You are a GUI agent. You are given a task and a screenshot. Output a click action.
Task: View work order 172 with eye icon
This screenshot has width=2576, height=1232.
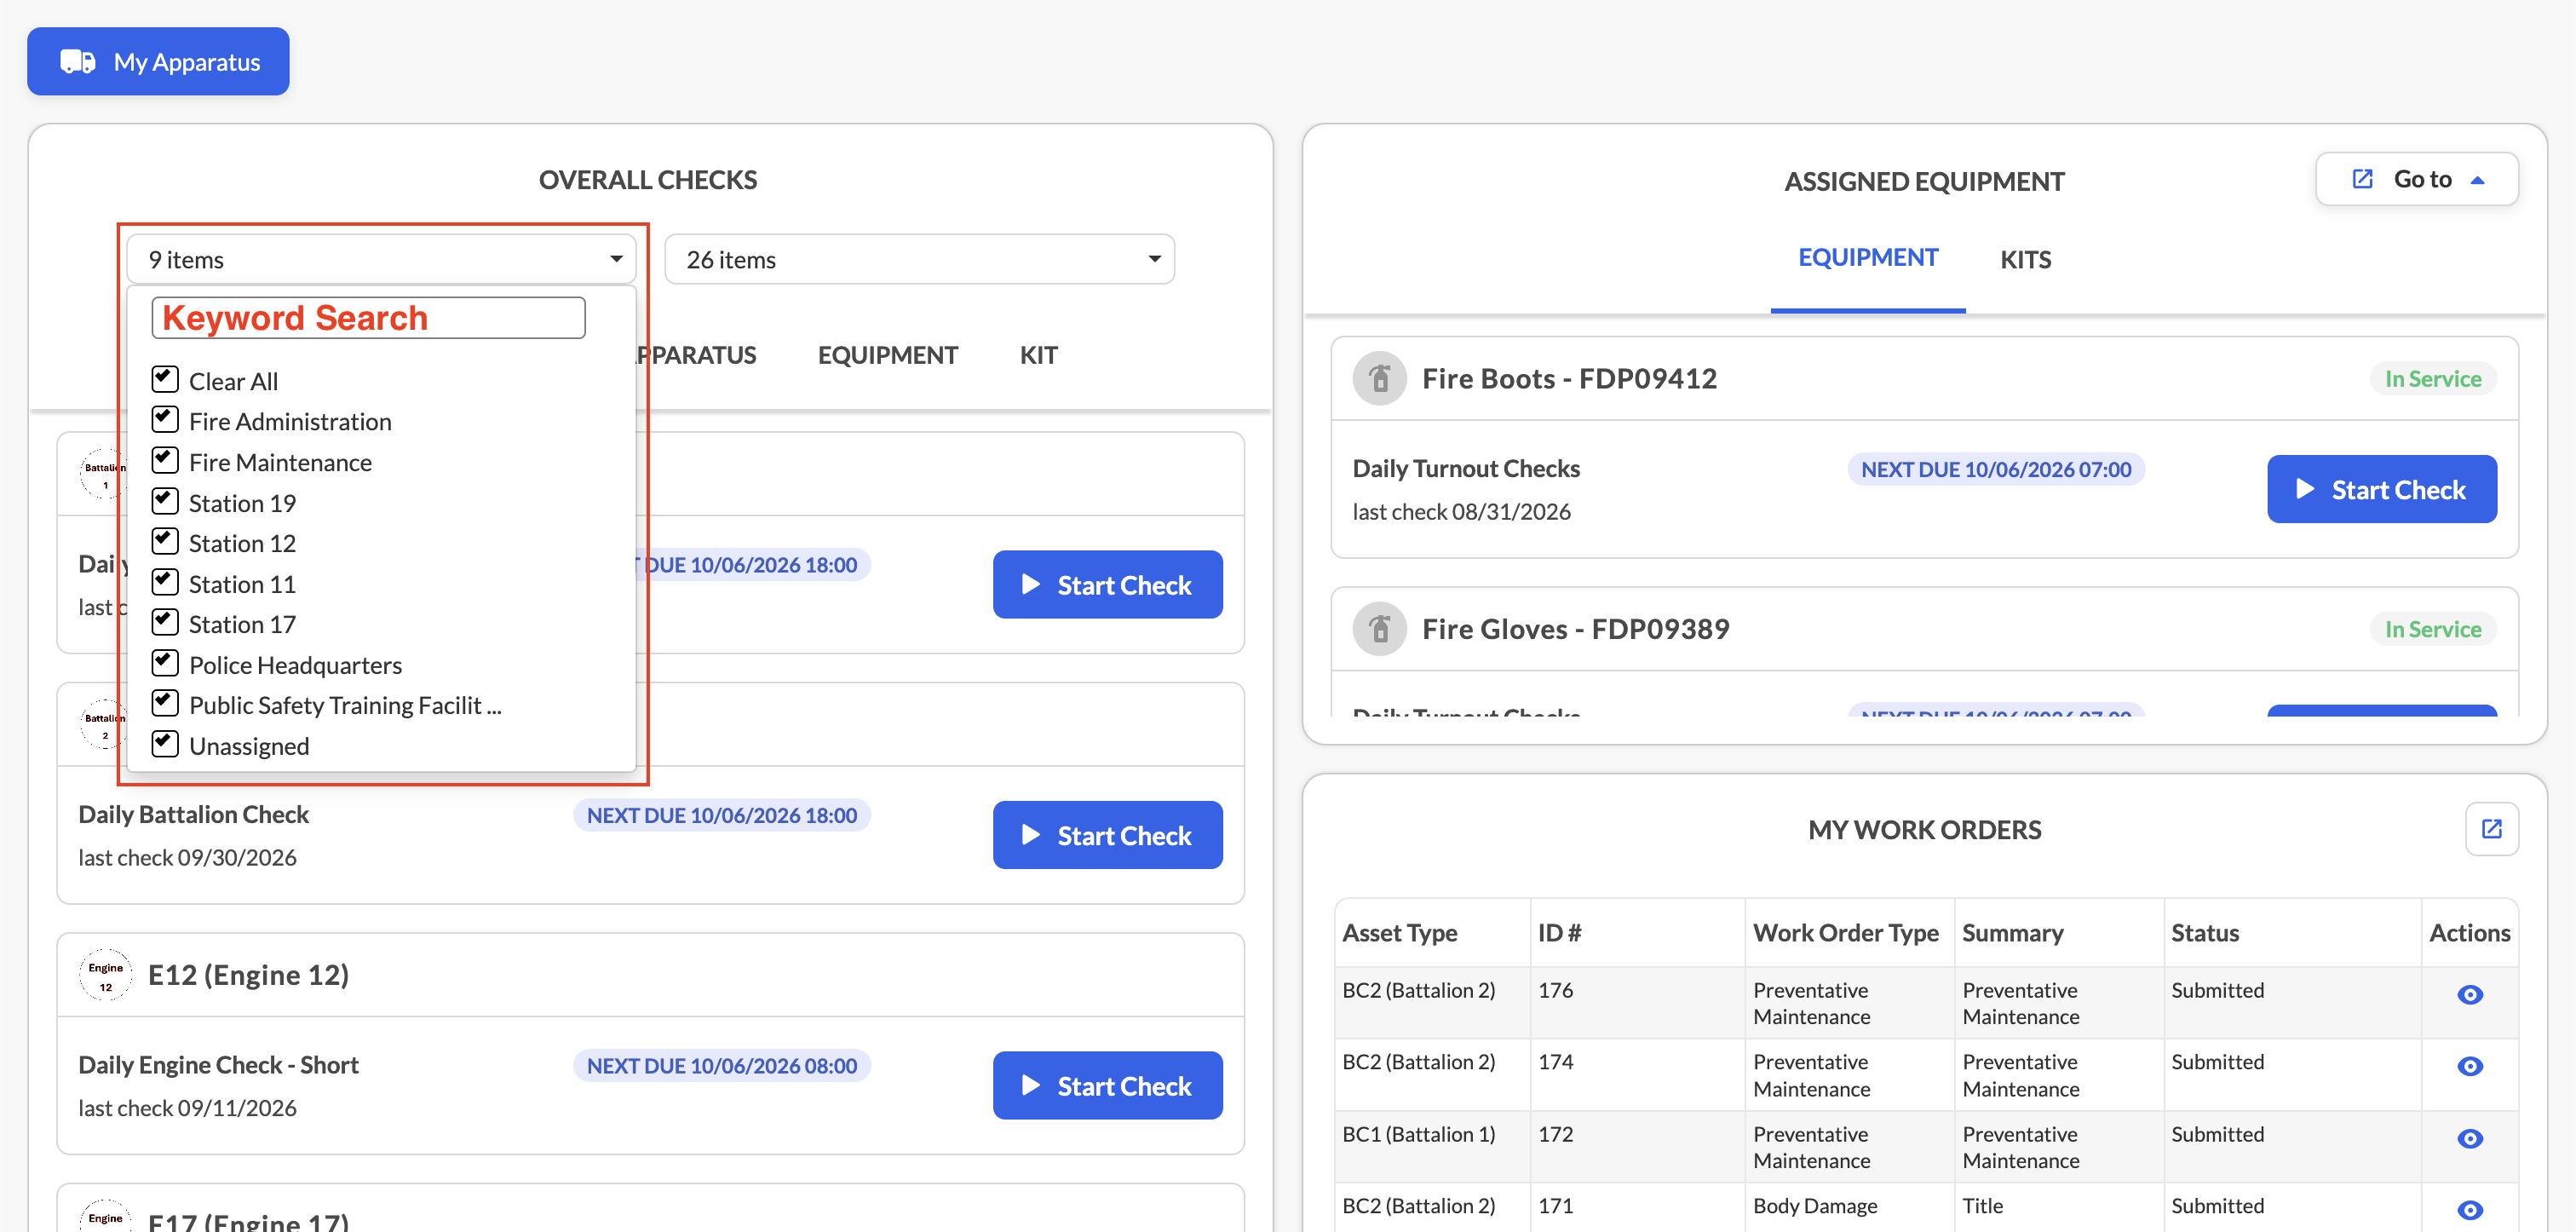click(2469, 1139)
